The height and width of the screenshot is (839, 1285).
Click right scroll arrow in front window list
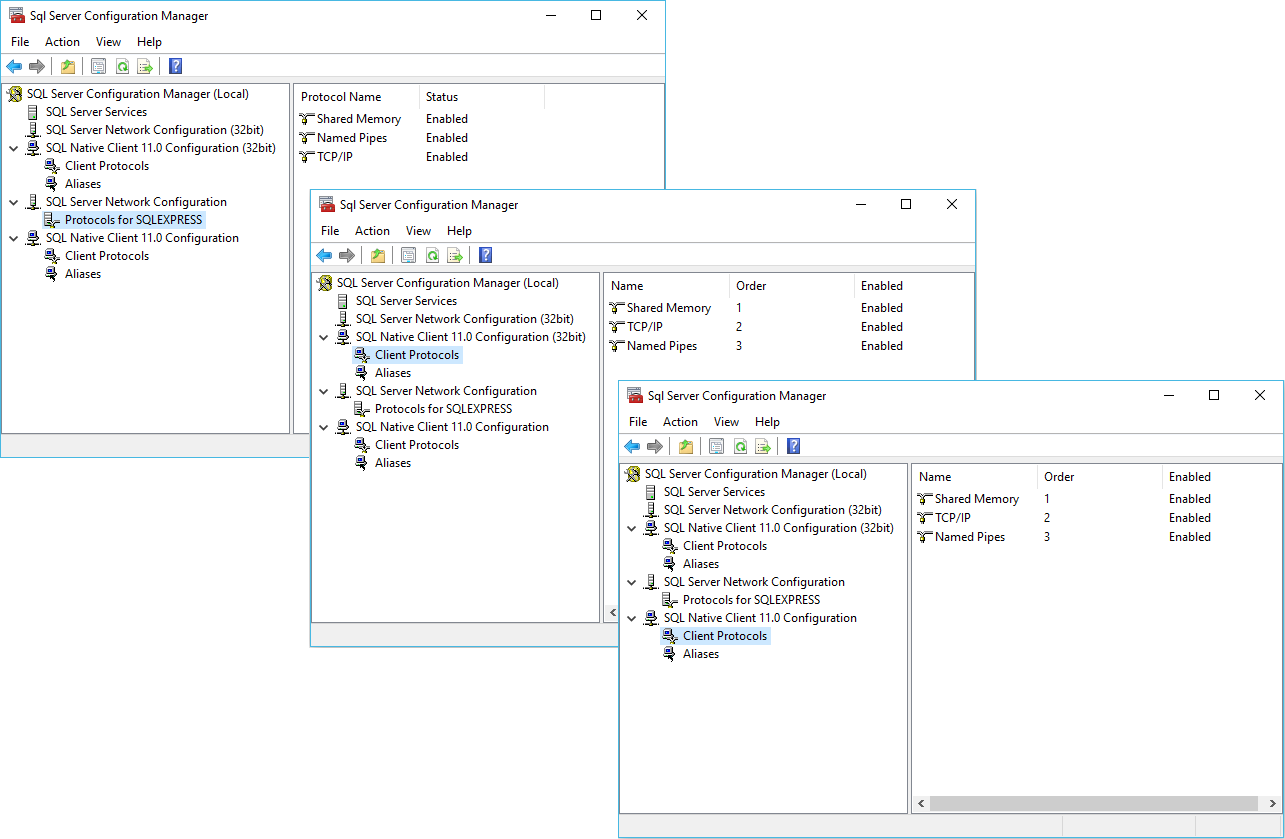(1270, 803)
